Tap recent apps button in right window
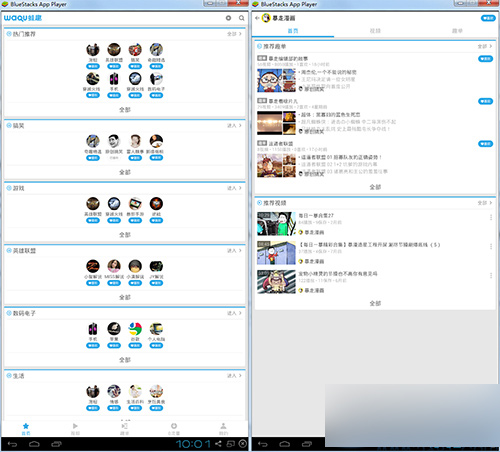The height and width of the screenshot is (452, 500). click(x=307, y=444)
